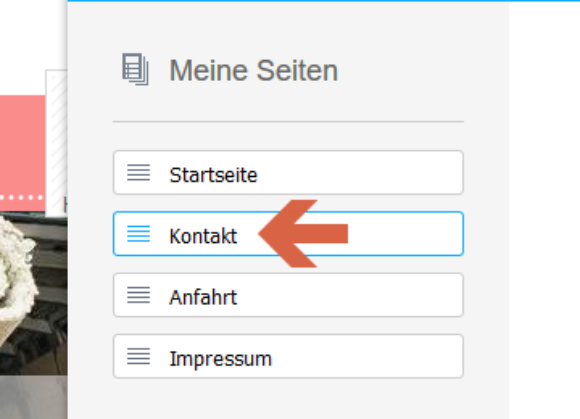Viewport: 580px width, 419px height.
Task: Click the striped white box behind panel
Action: [x=57, y=143]
